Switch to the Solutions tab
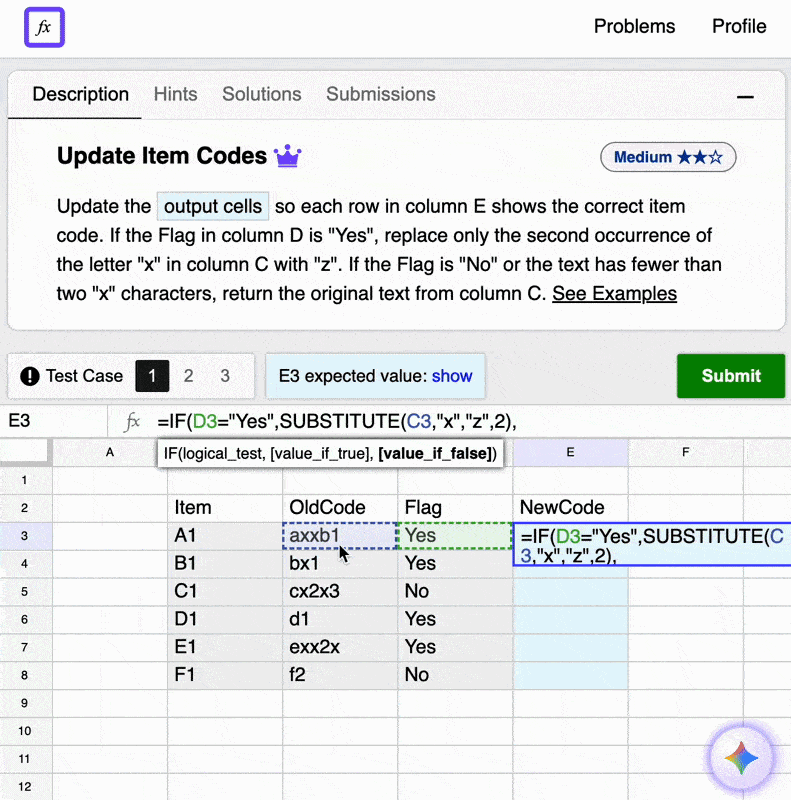This screenshot has width=791, height=800. click(261, 94)
